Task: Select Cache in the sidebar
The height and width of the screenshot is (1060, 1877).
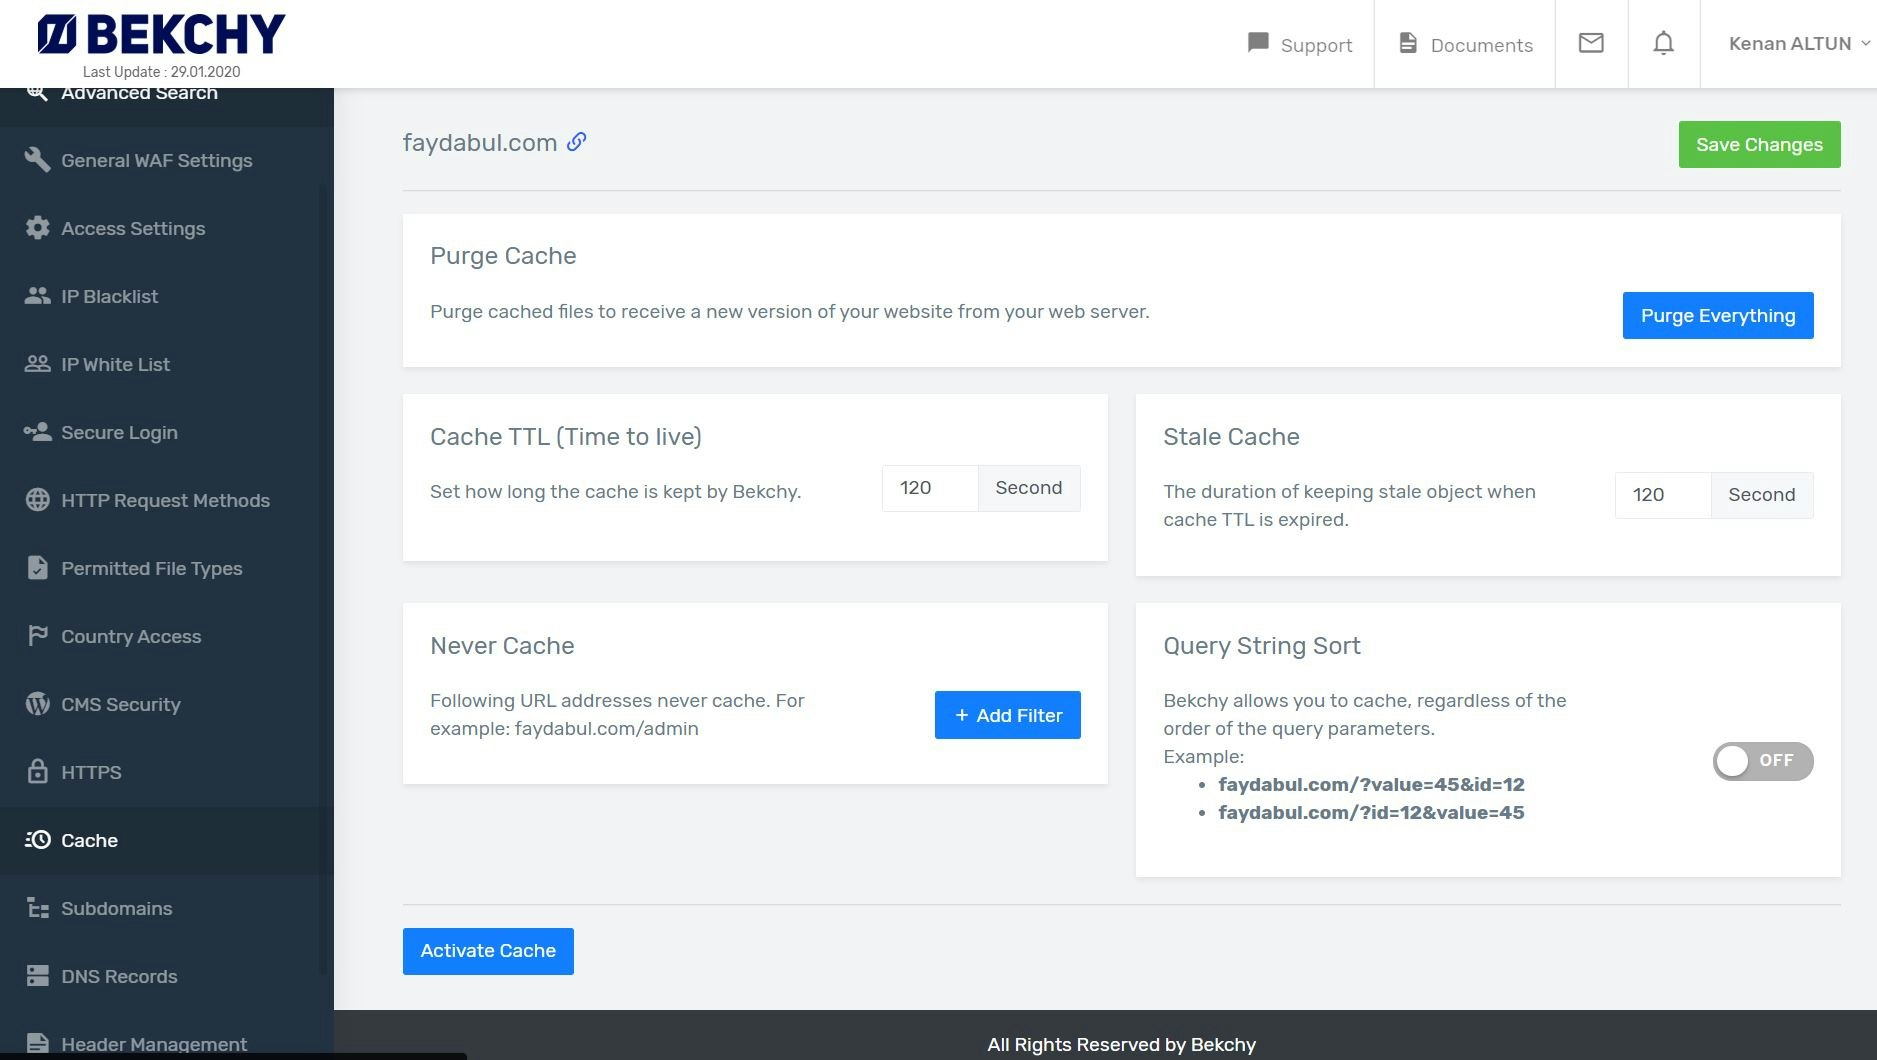Action: (x=167, y=840)
